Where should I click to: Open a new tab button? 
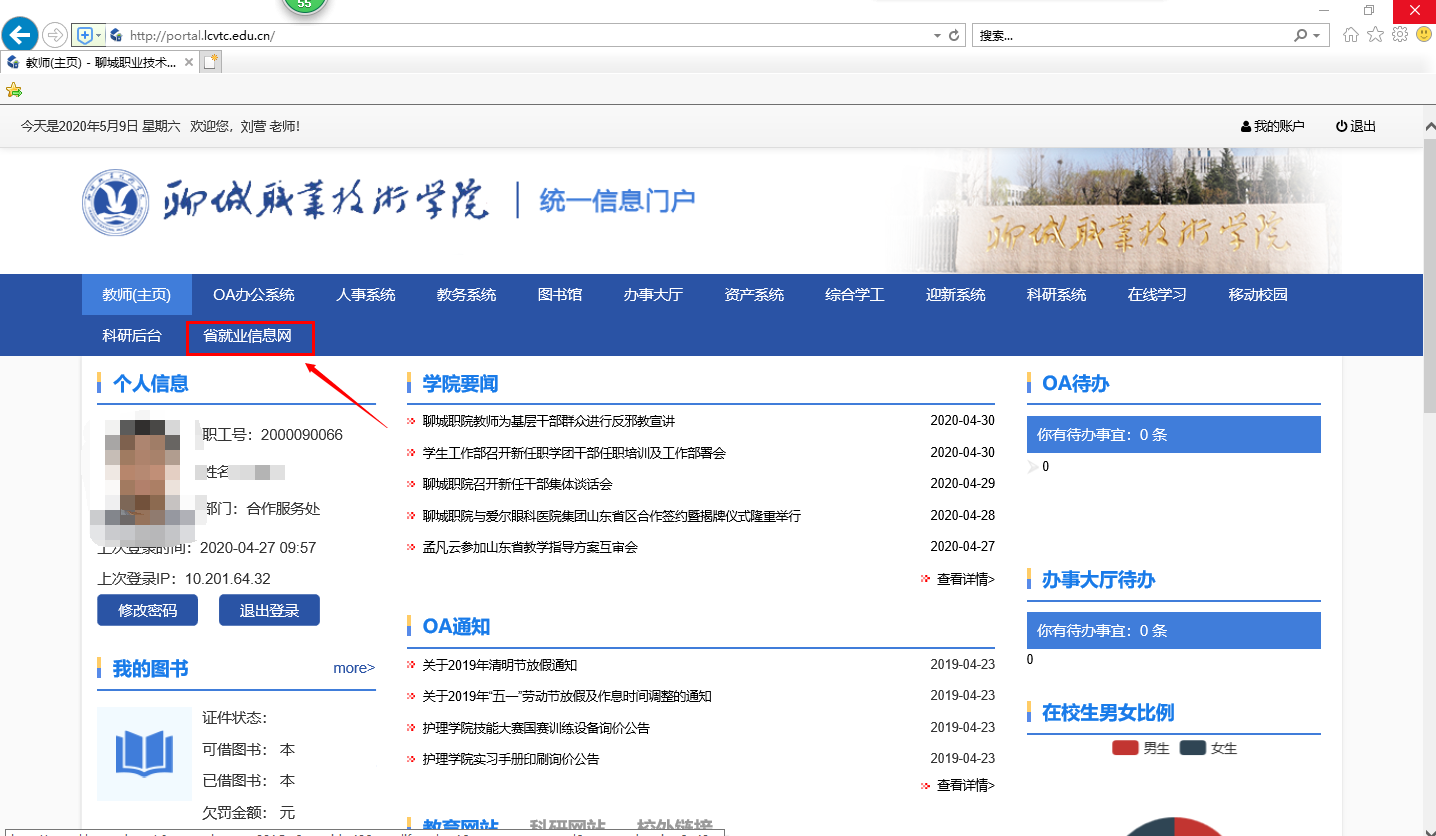(x=211, y=62)
